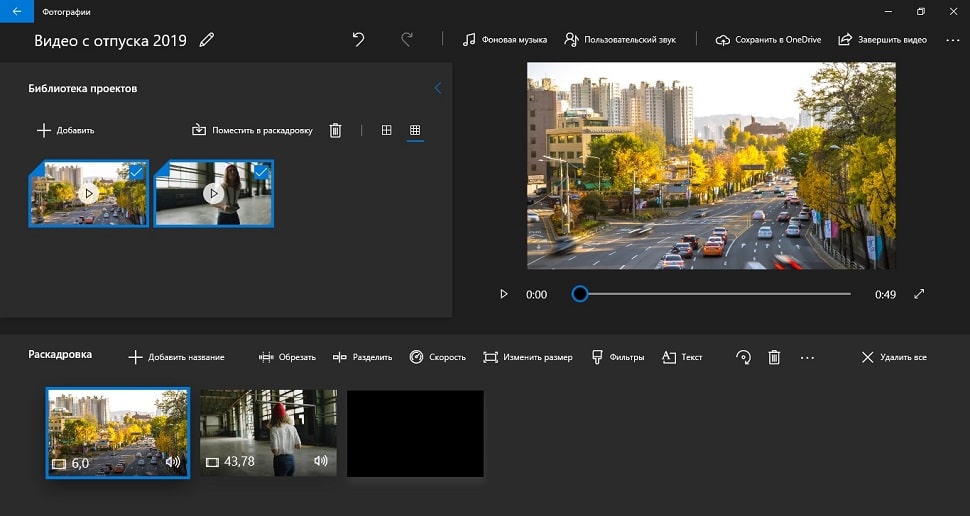
Task: Click the pencil icon to rename the video
Action: 207,40
